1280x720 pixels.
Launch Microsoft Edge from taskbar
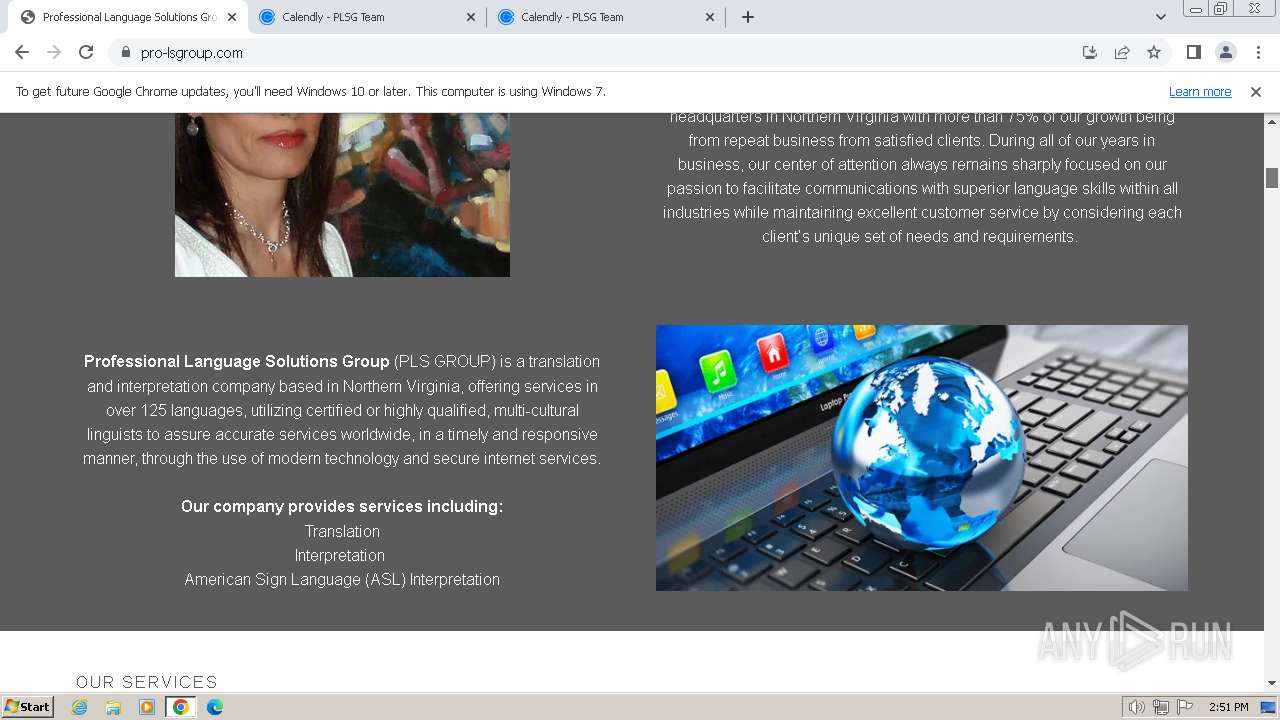[215, 707]
